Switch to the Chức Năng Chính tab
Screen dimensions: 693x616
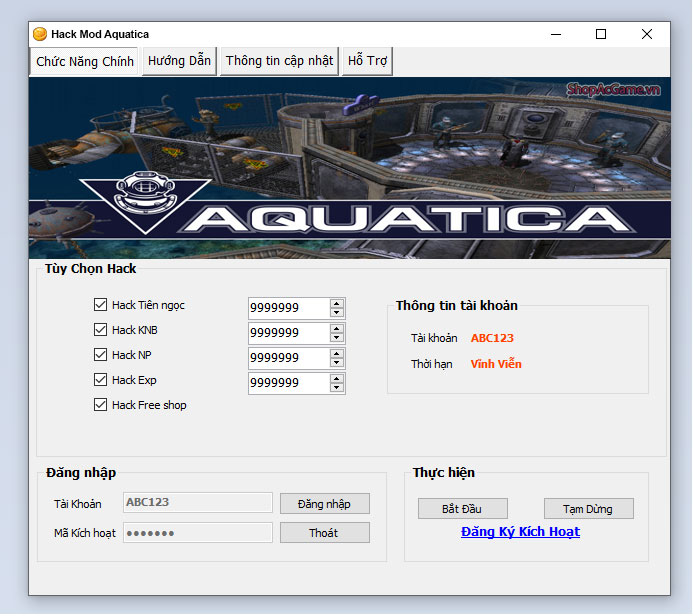[x=84, y=61]
